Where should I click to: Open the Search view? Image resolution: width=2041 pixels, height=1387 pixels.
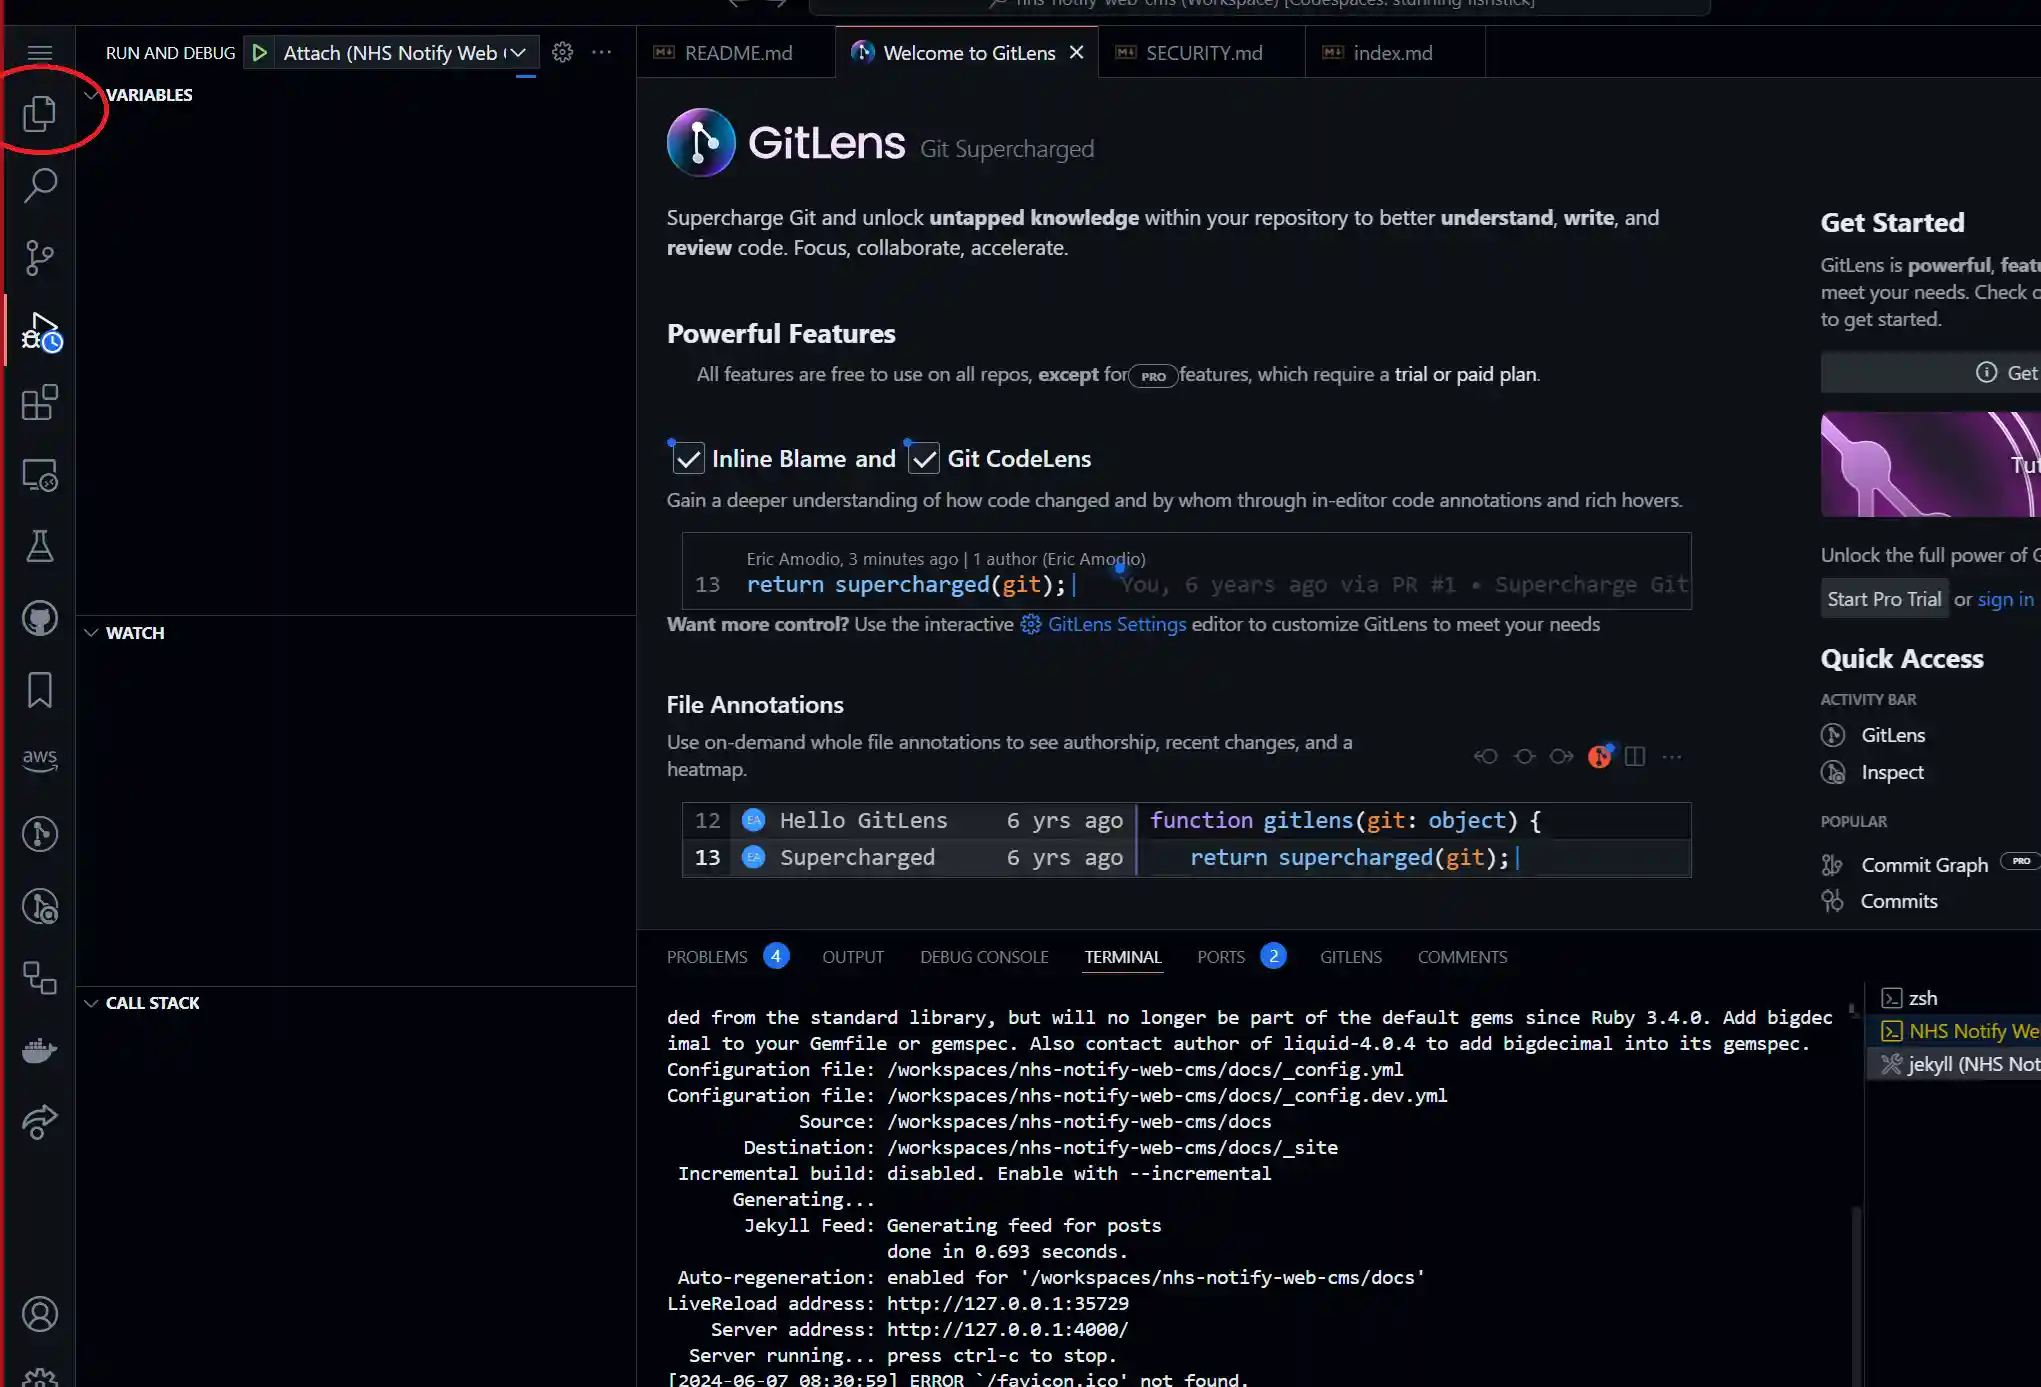pos(40,185)
